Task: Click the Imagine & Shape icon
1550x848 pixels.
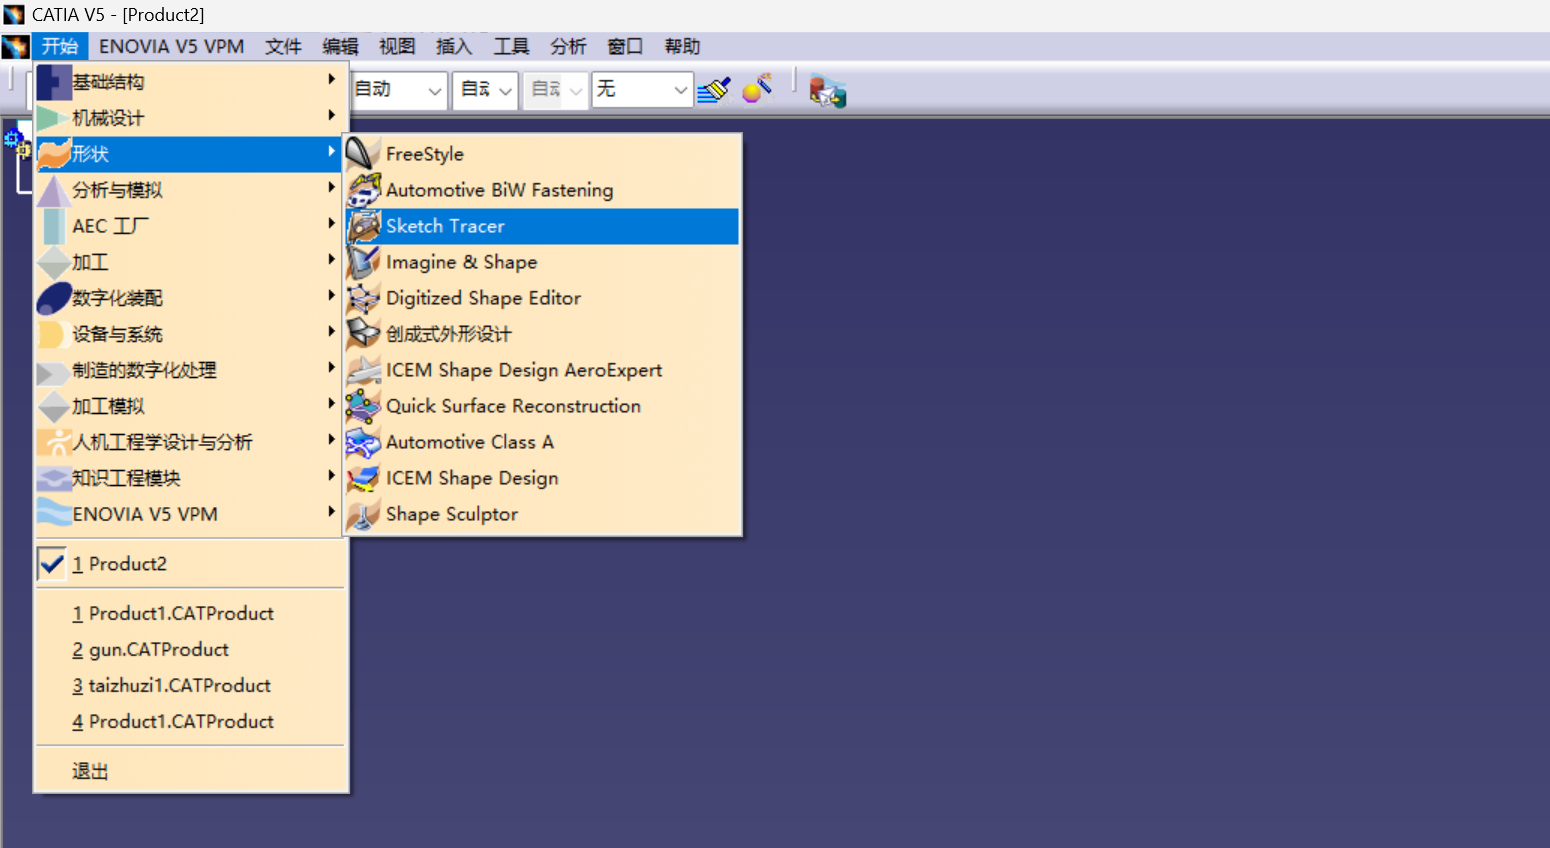Action: tap(363, 262)
